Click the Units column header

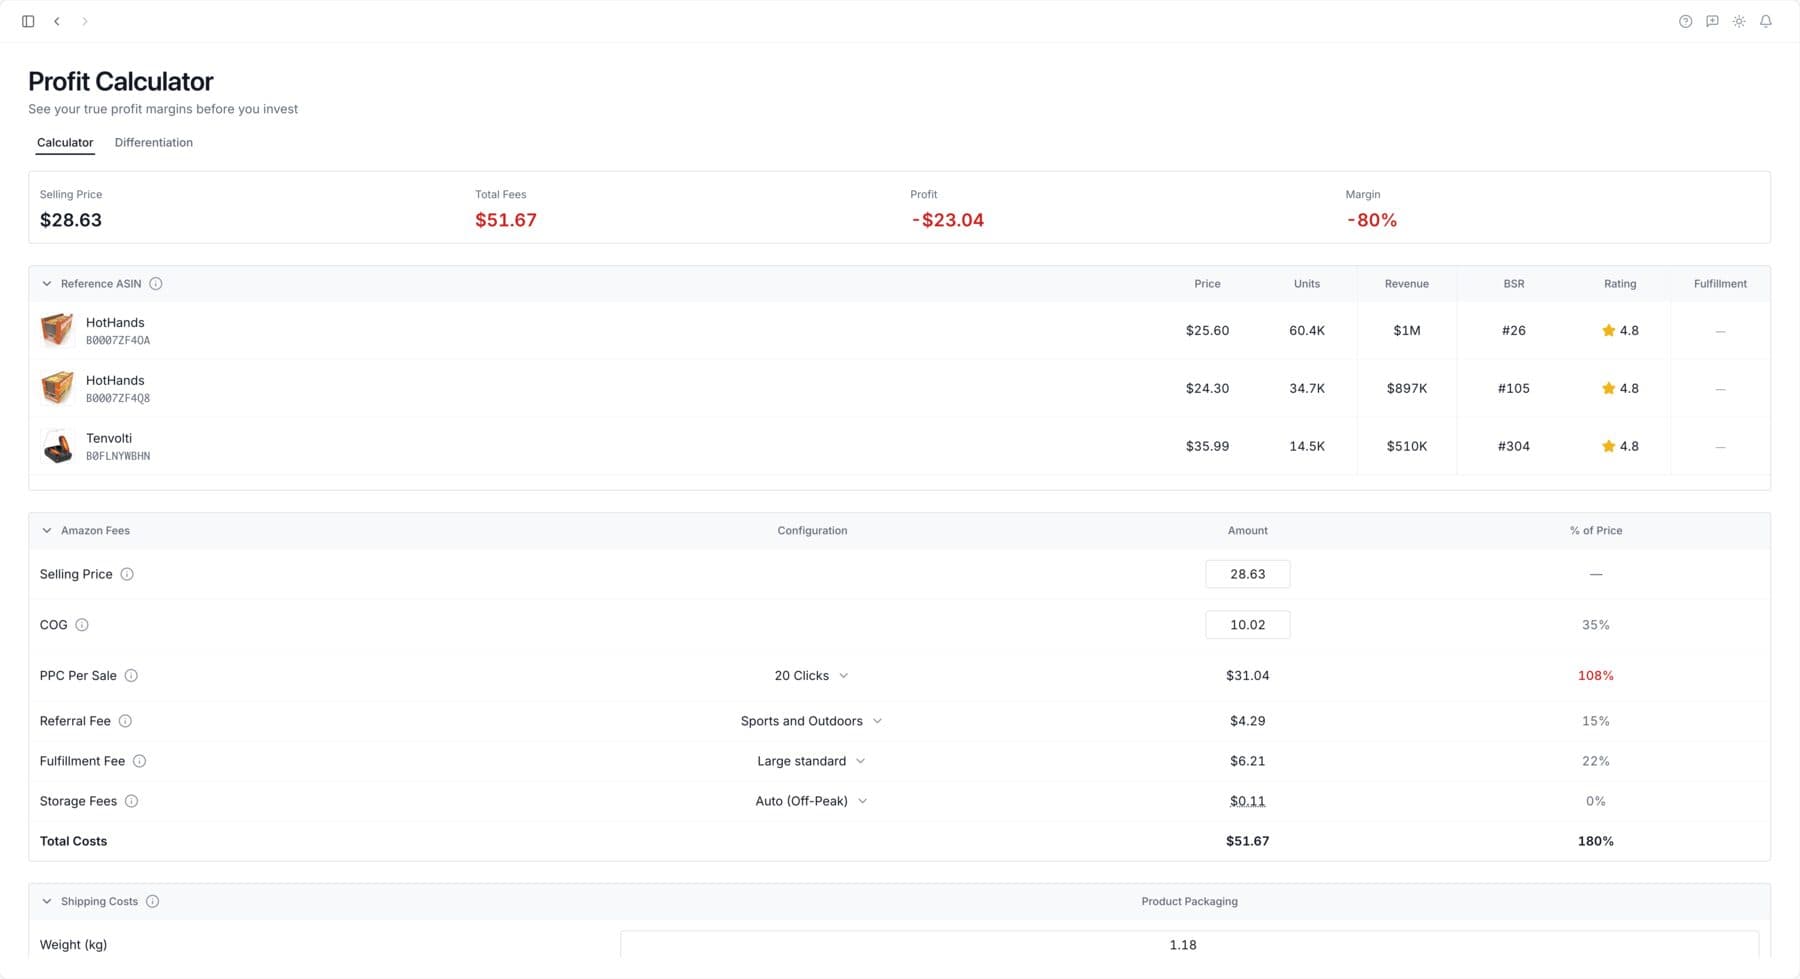click(x=1307, y=284)
